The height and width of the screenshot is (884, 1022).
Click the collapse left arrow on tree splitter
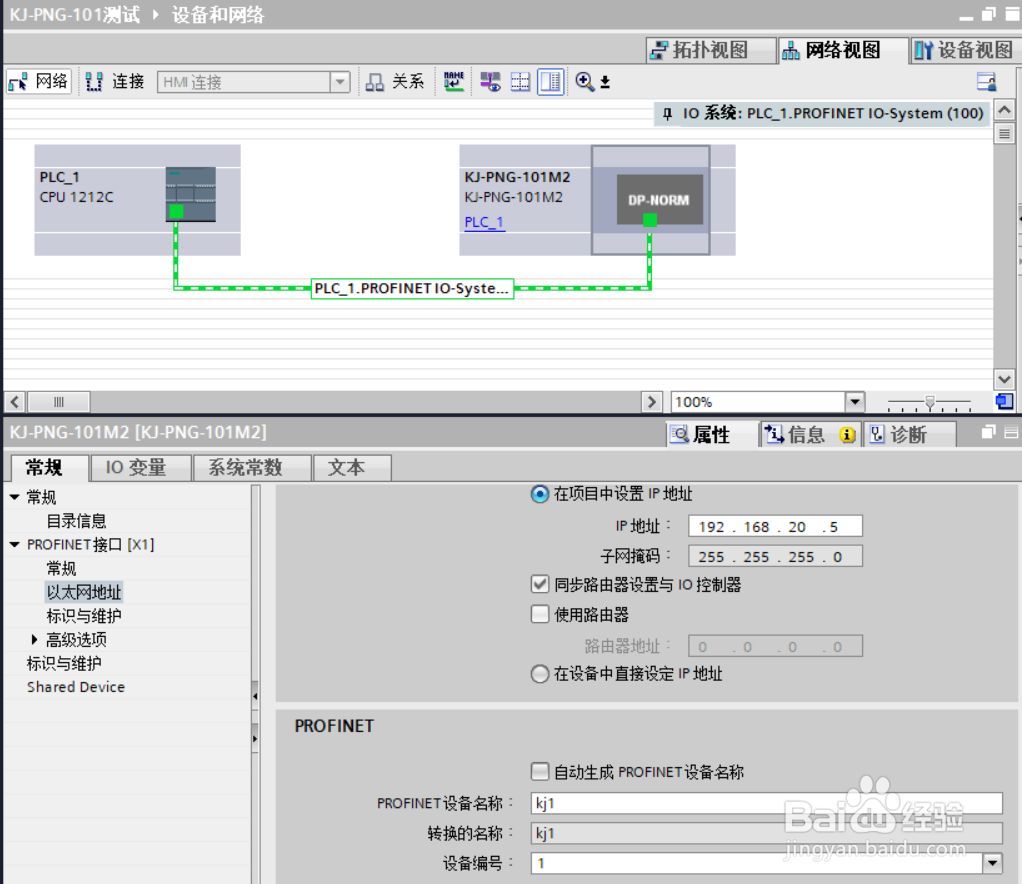pyautogui.click(x=255, y=696)
